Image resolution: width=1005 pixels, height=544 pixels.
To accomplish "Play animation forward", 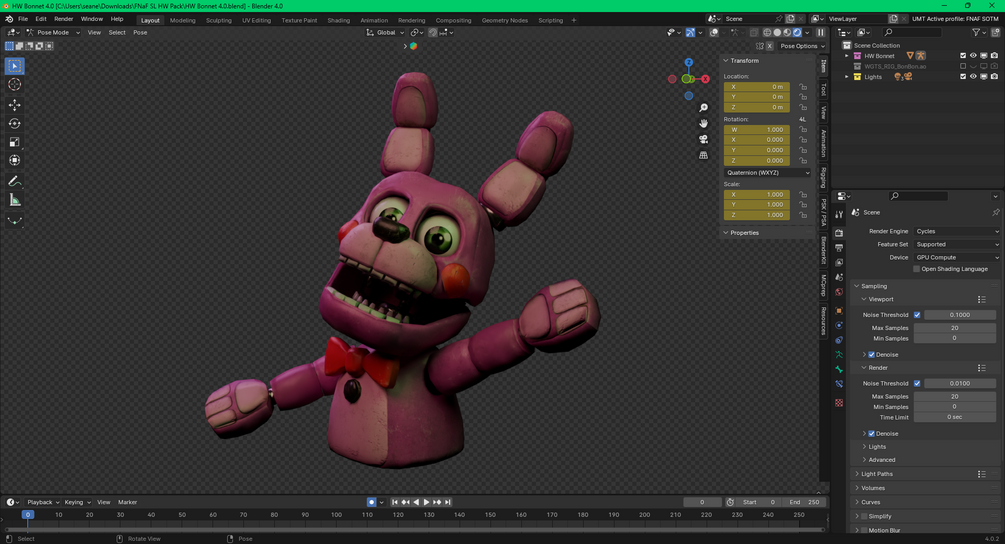I will pyautogui.click(x=426, y=502).
